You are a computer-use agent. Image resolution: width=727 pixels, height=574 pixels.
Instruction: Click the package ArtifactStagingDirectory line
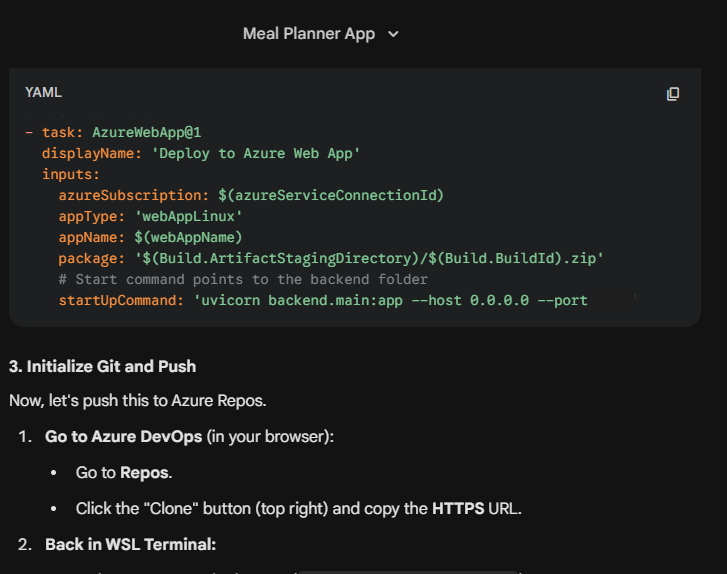[331, 258]
